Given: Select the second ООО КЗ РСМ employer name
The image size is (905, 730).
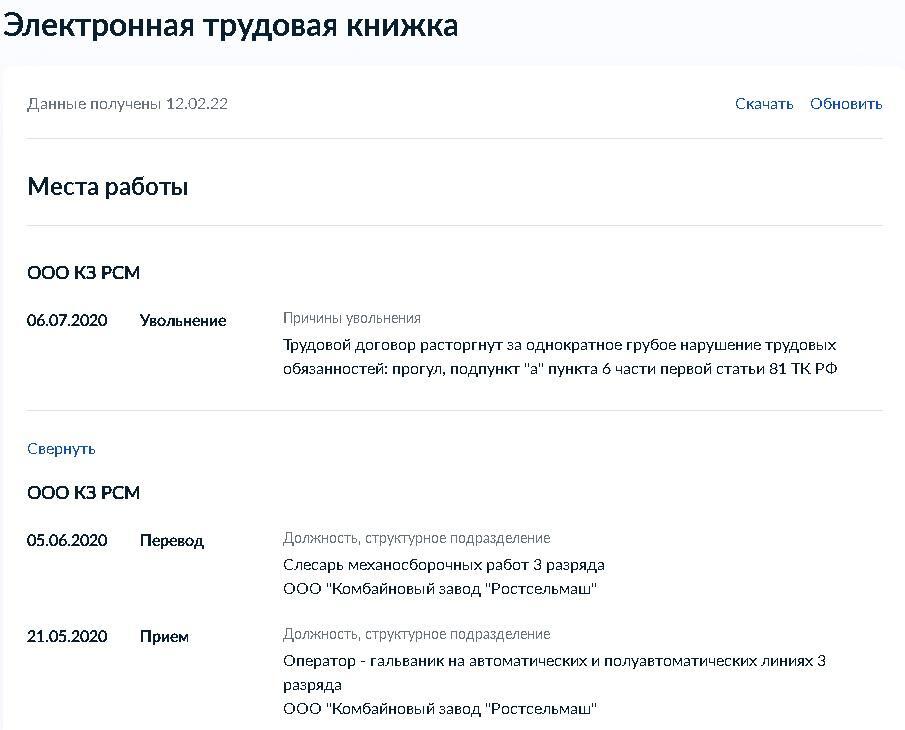Looking at the screenshot, I should [84, 493].
